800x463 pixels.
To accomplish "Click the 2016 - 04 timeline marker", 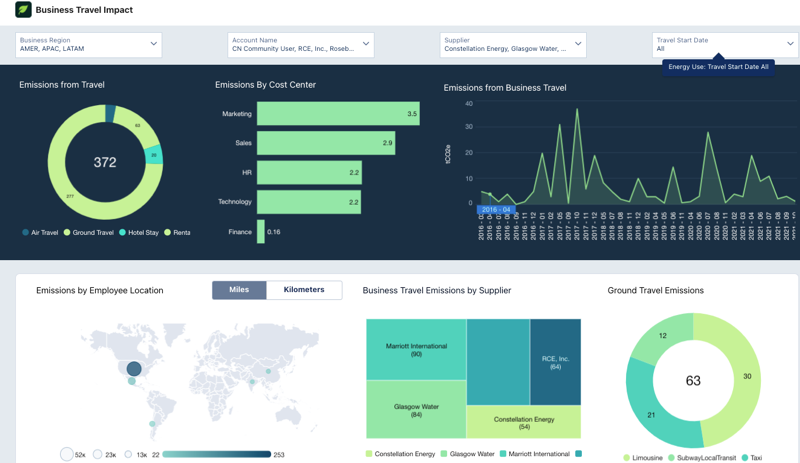I will click(496, 210).
